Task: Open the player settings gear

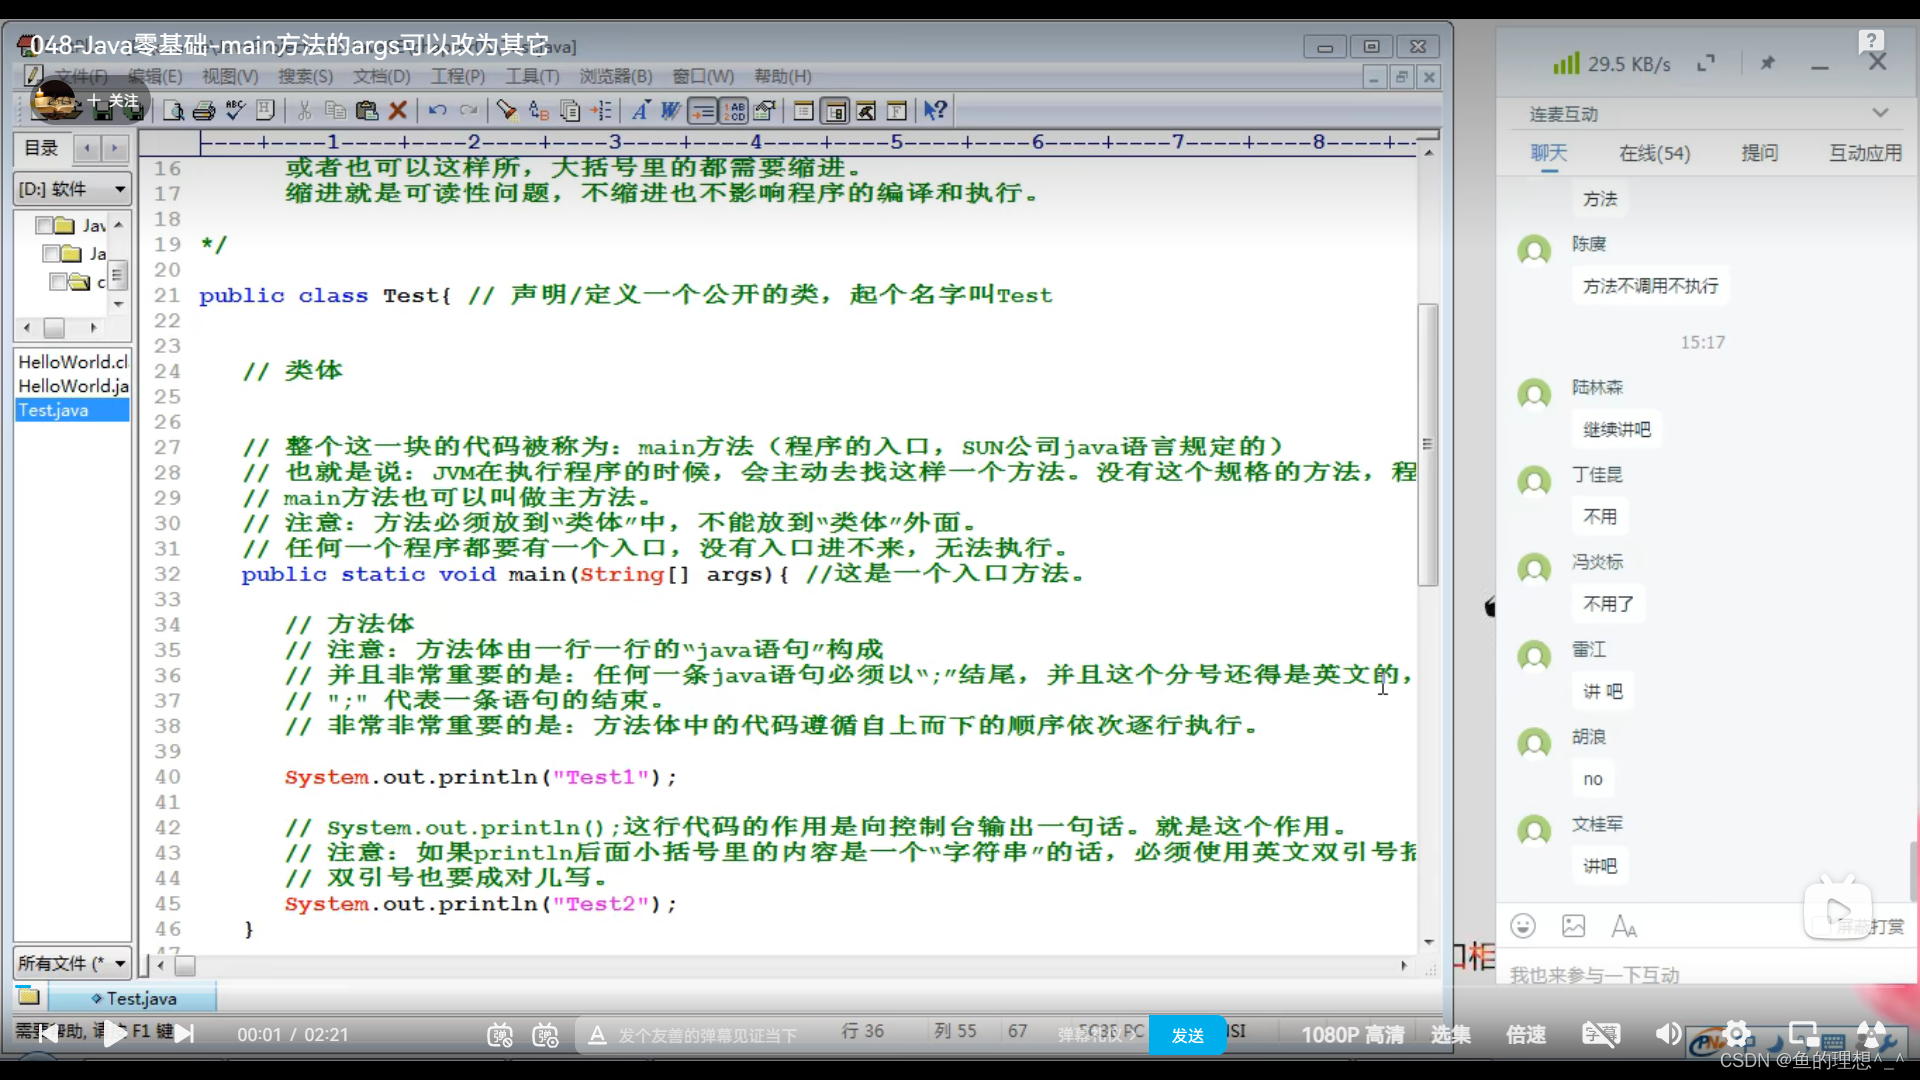Action: click(x=1738, y=1035)
